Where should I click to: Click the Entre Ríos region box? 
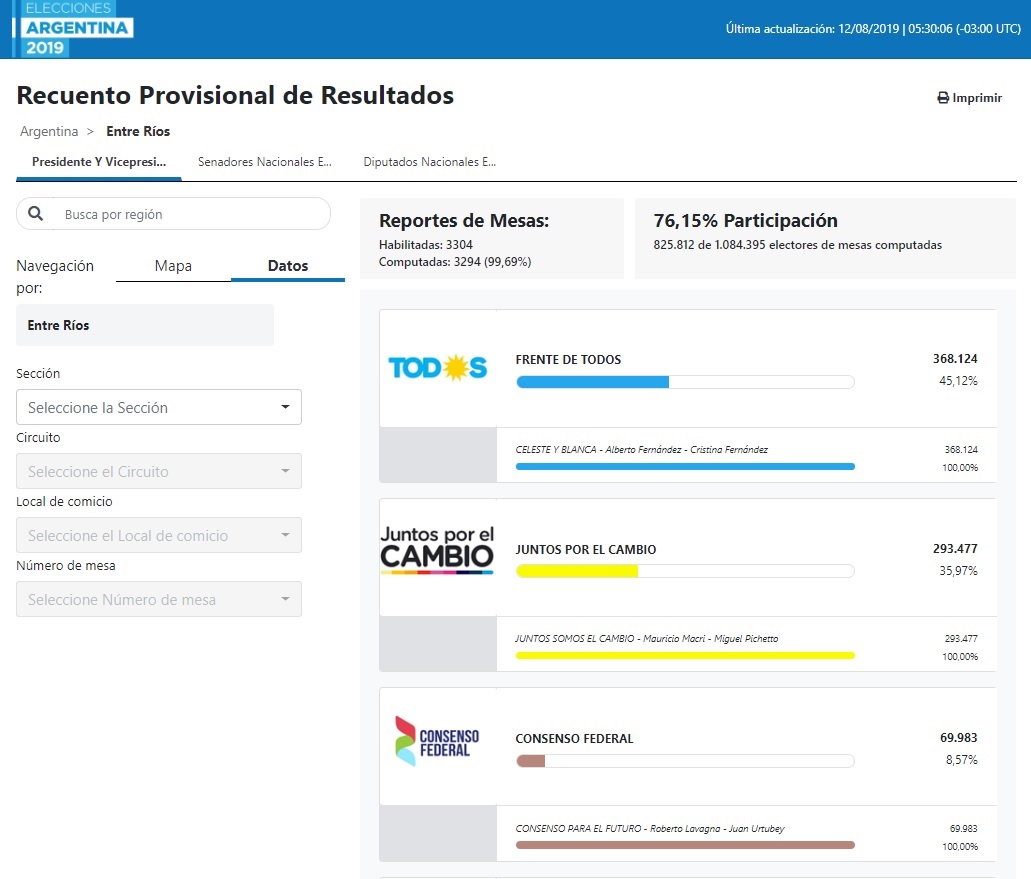pos(145,325)
